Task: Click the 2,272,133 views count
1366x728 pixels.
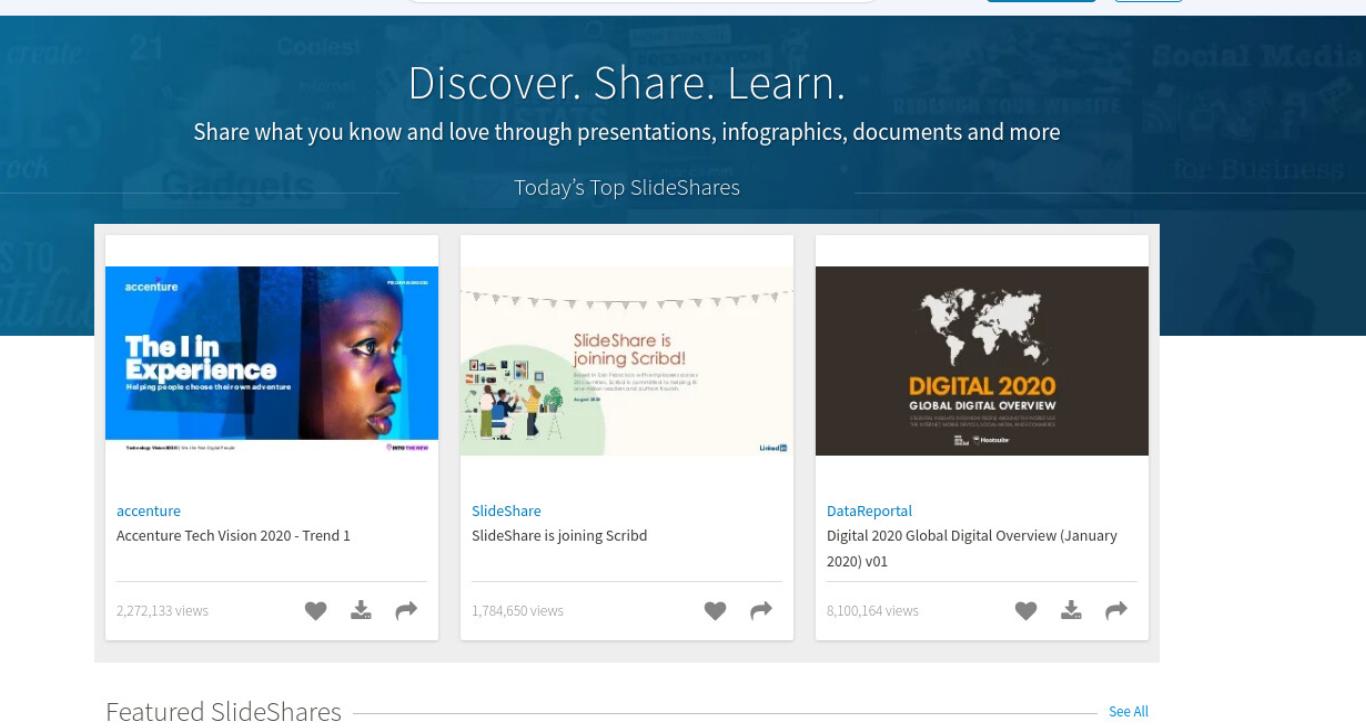Action: [162, 611]
